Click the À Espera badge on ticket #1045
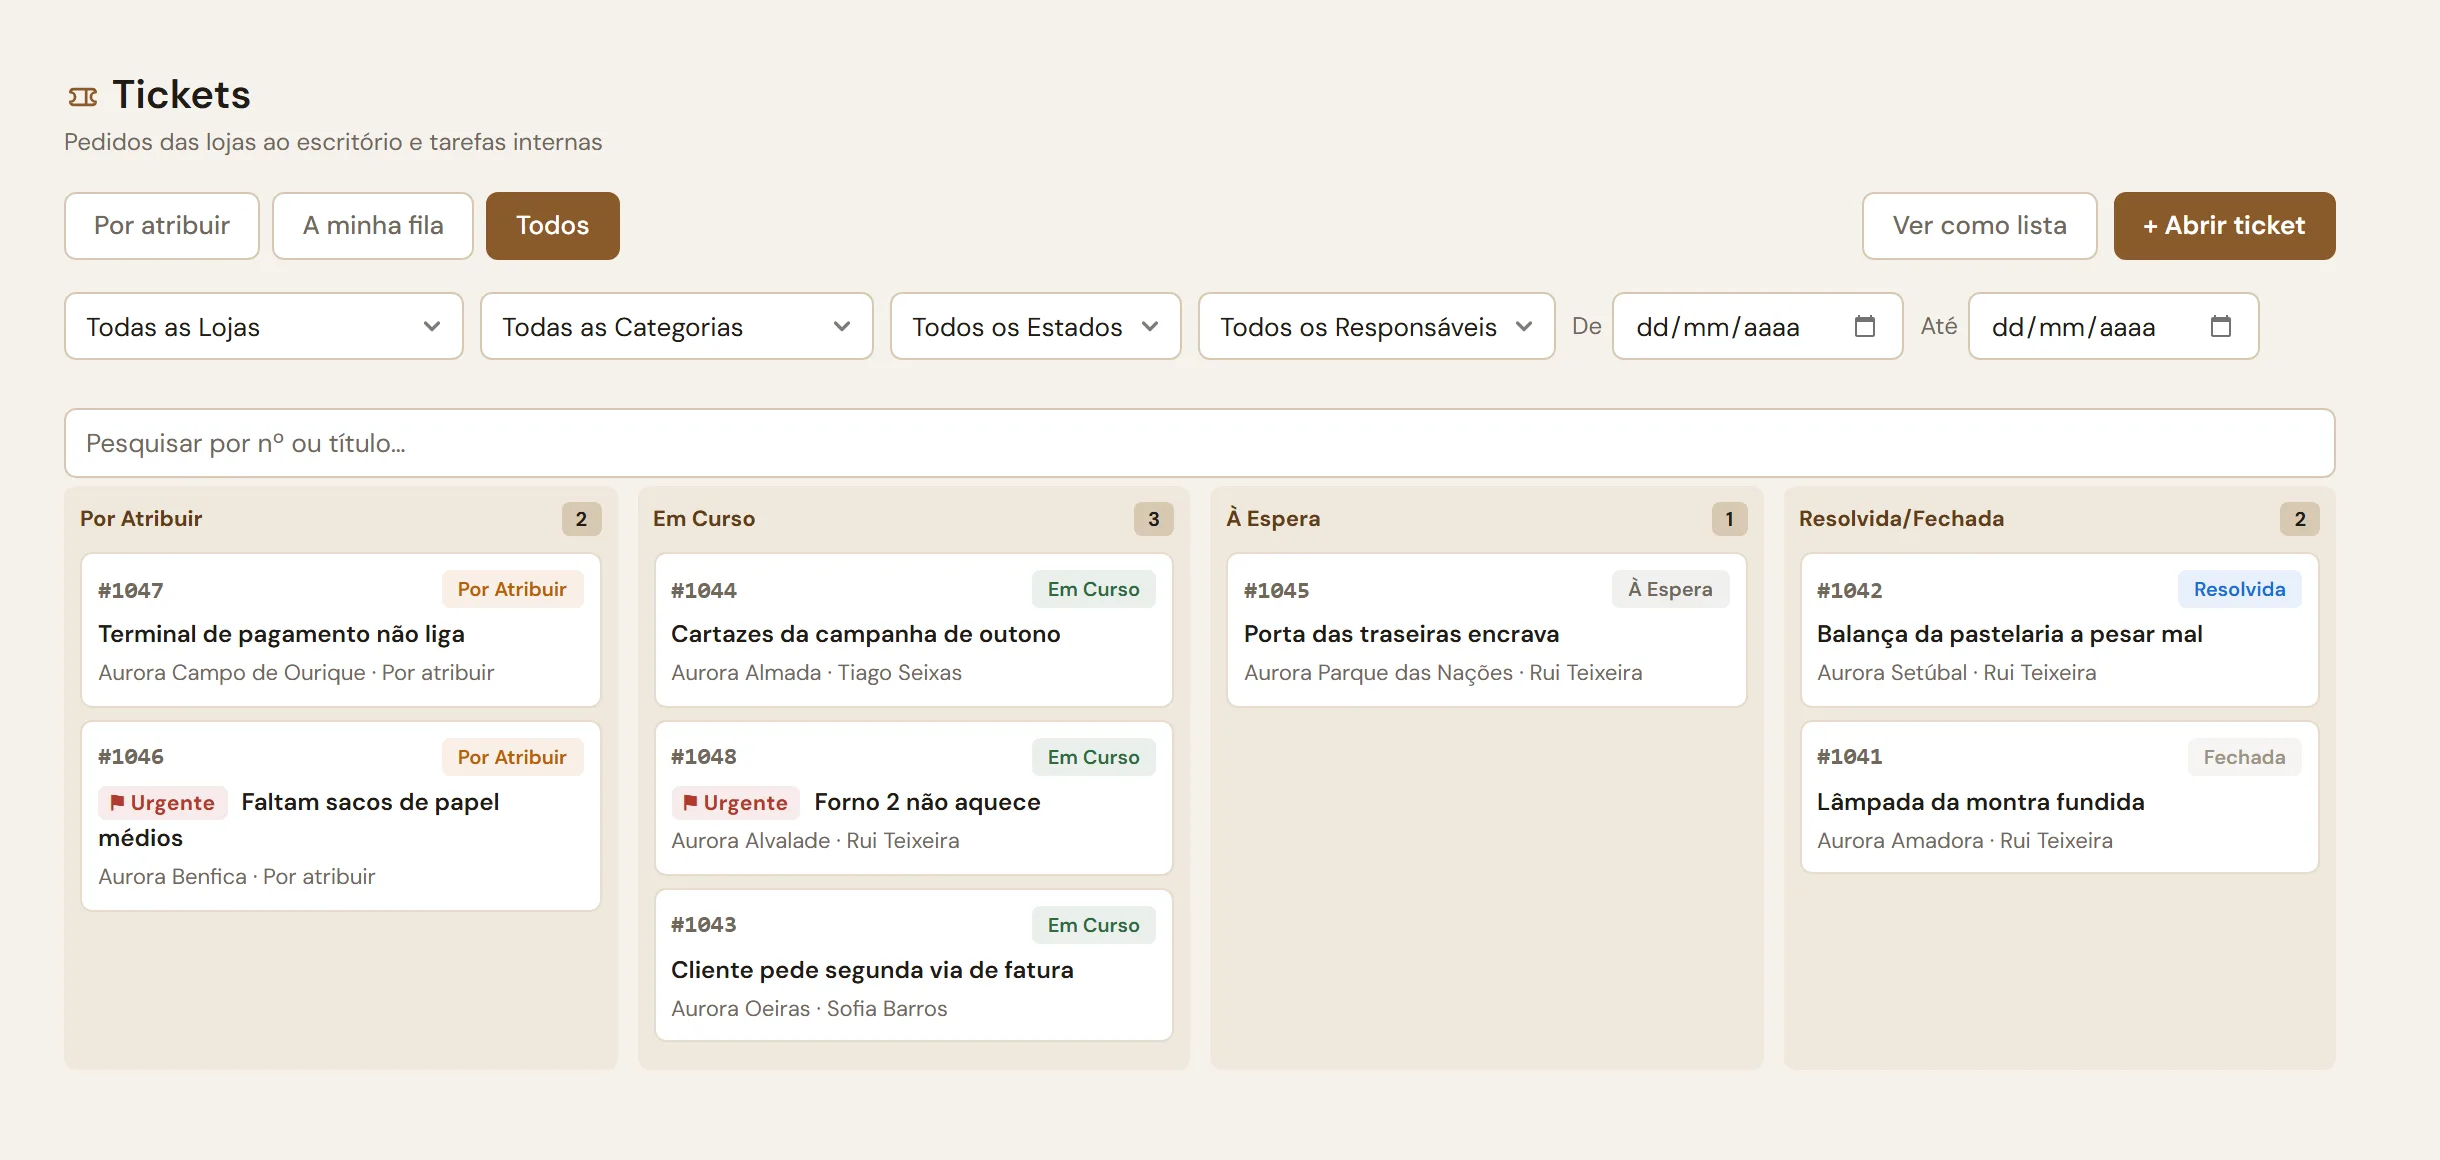 (x=1670, y=589)
